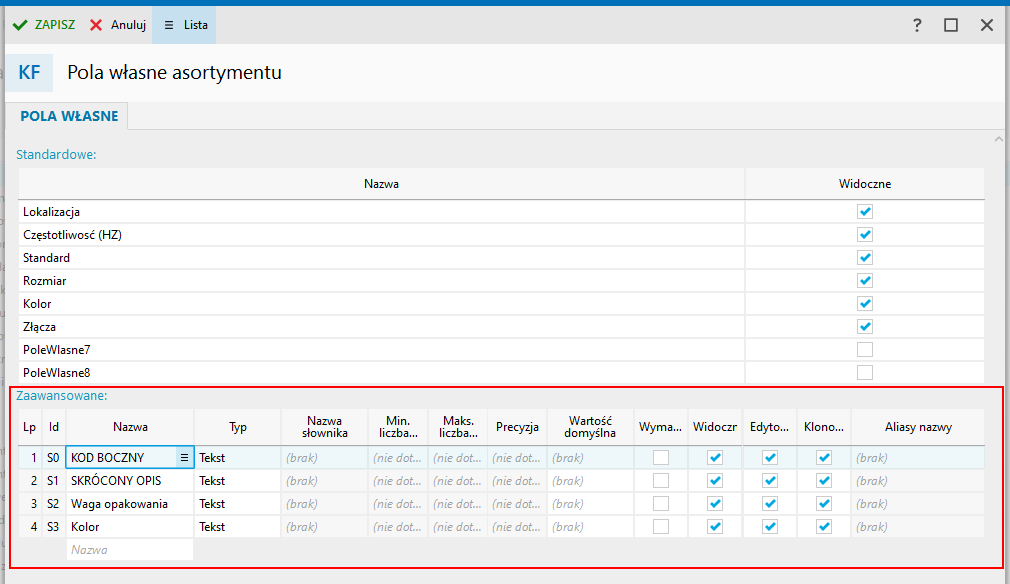Toggle Widoczne checkbox for Złącza
Viewport: 1010px width, 584px height.
tap(864, 327)
